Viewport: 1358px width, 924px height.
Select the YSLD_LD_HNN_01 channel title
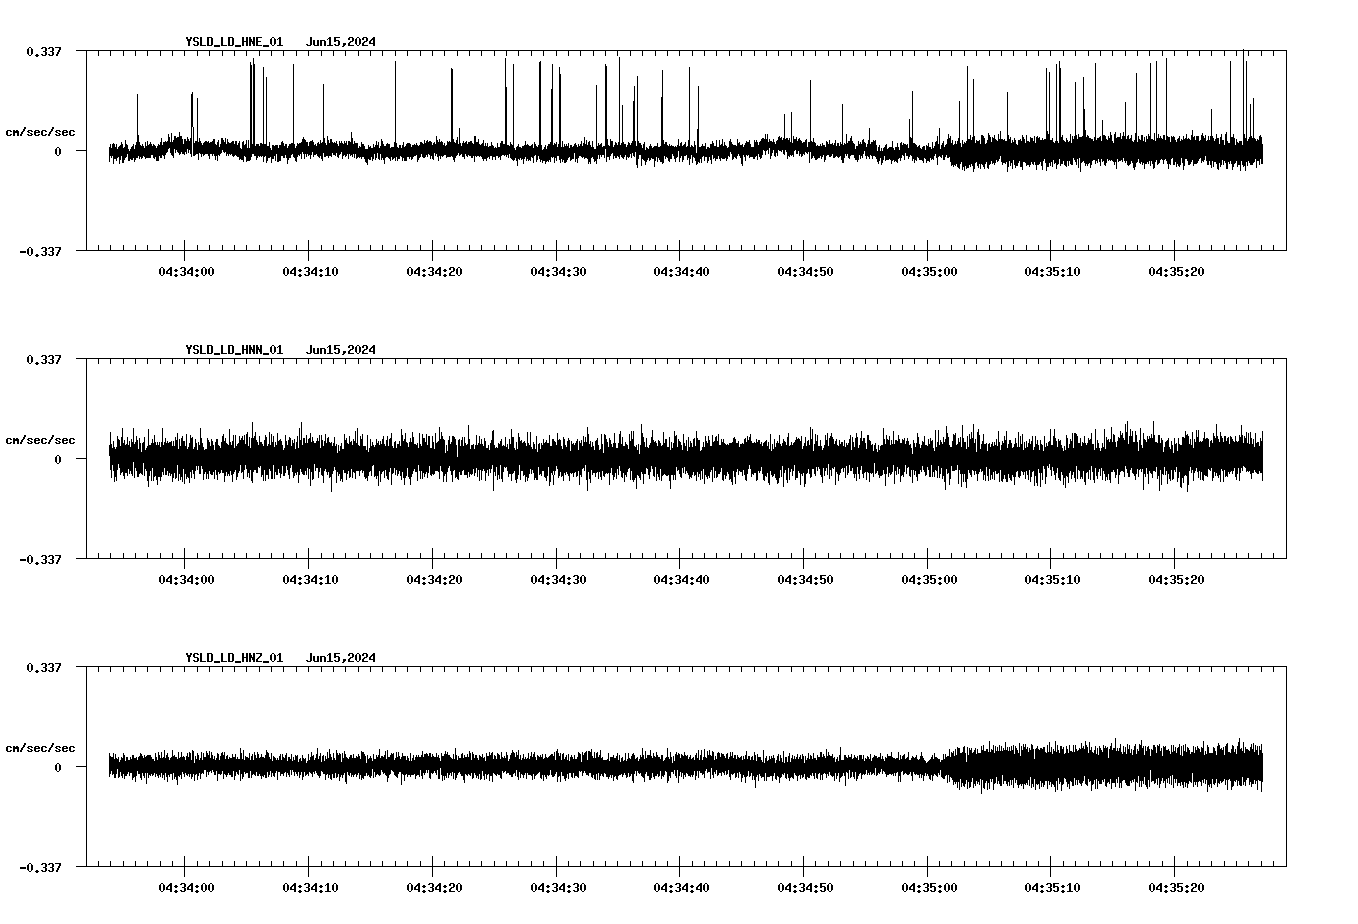click(233, 350)
